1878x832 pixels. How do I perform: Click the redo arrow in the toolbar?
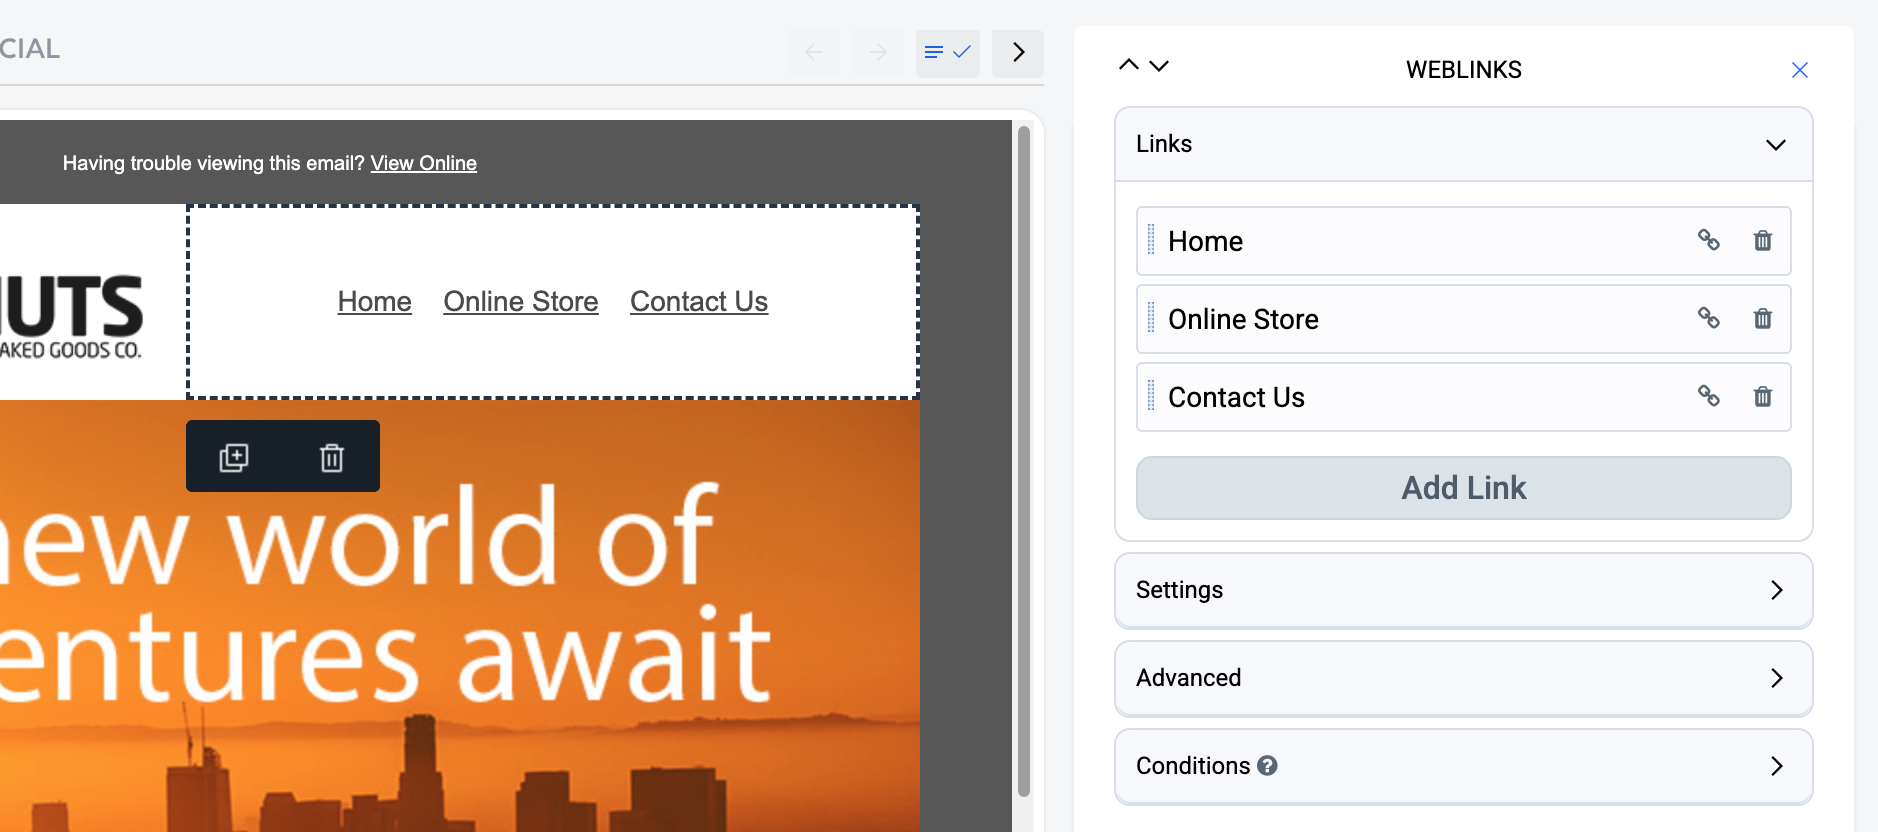coord(878,53)
